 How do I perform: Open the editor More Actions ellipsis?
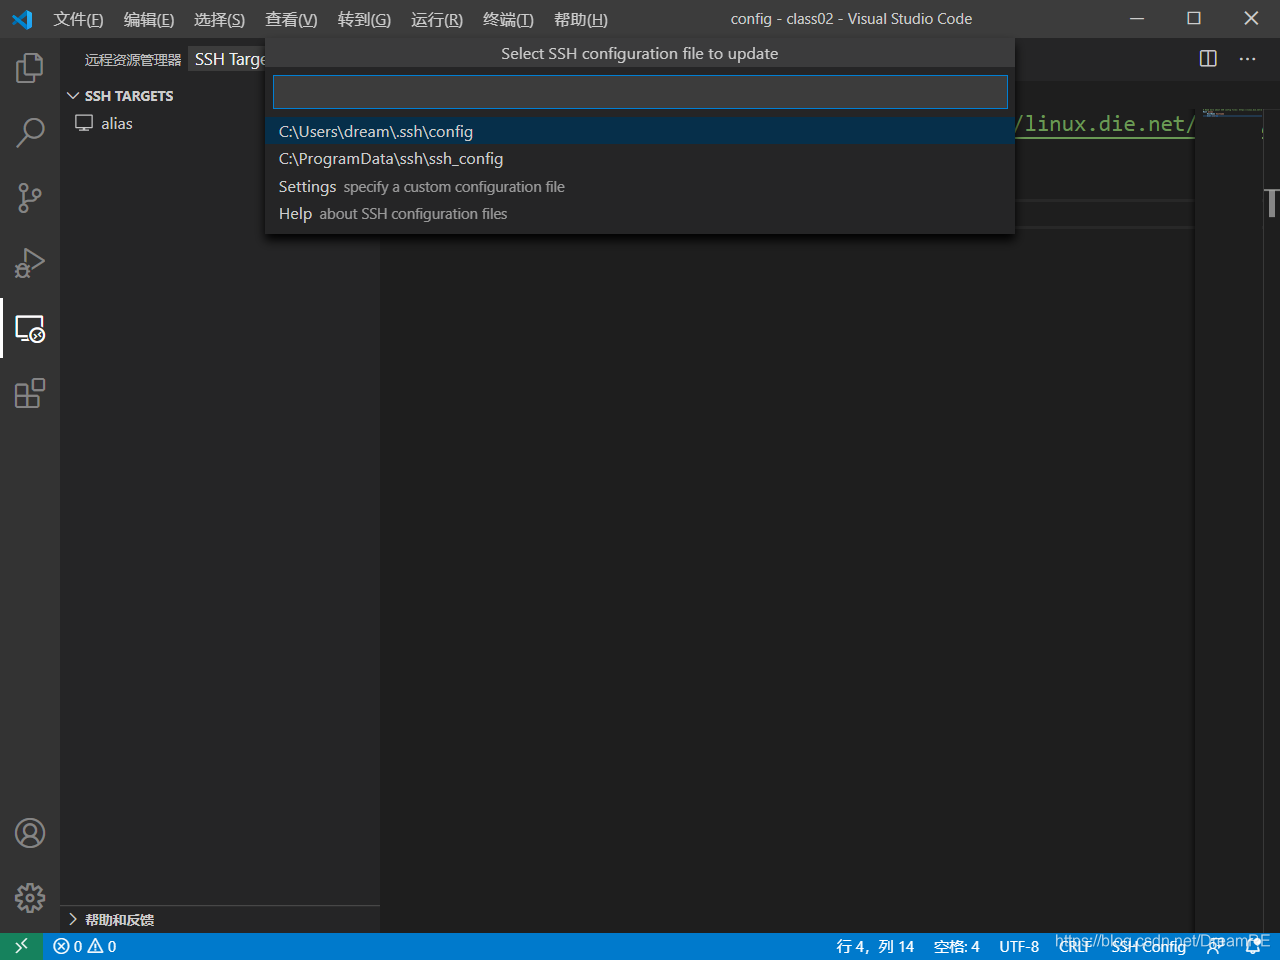pyautogui.click(x=1247, y=59)
